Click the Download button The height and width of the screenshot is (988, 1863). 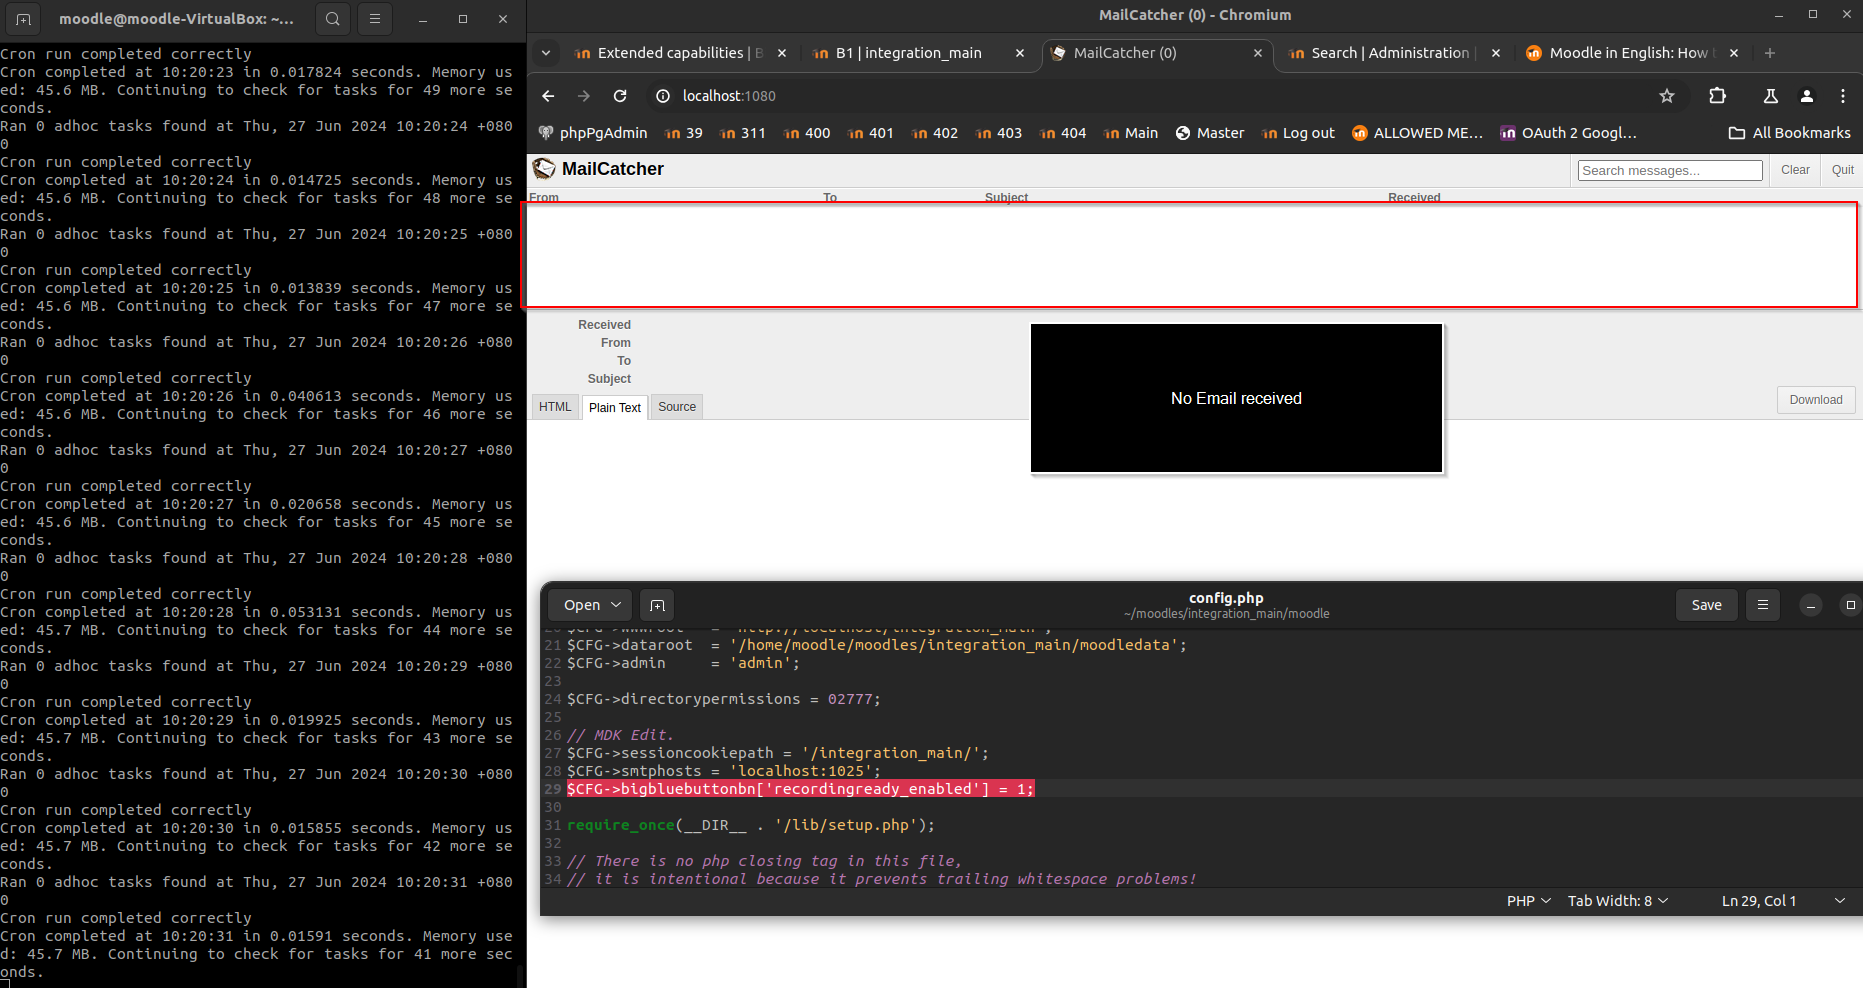point(1816,400)
